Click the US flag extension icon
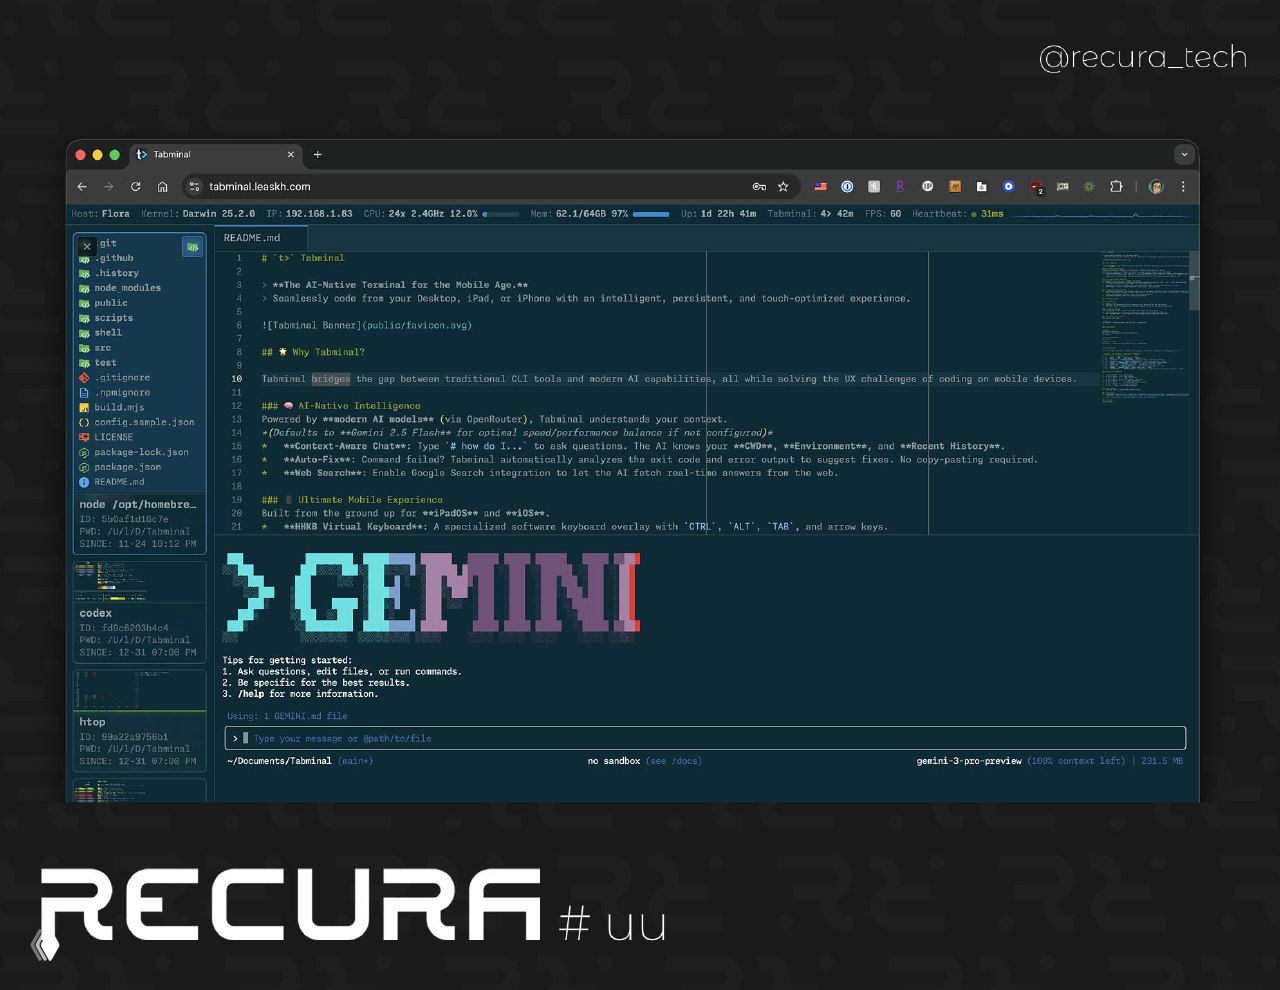 pyautogui.click(x=820, y=187)
